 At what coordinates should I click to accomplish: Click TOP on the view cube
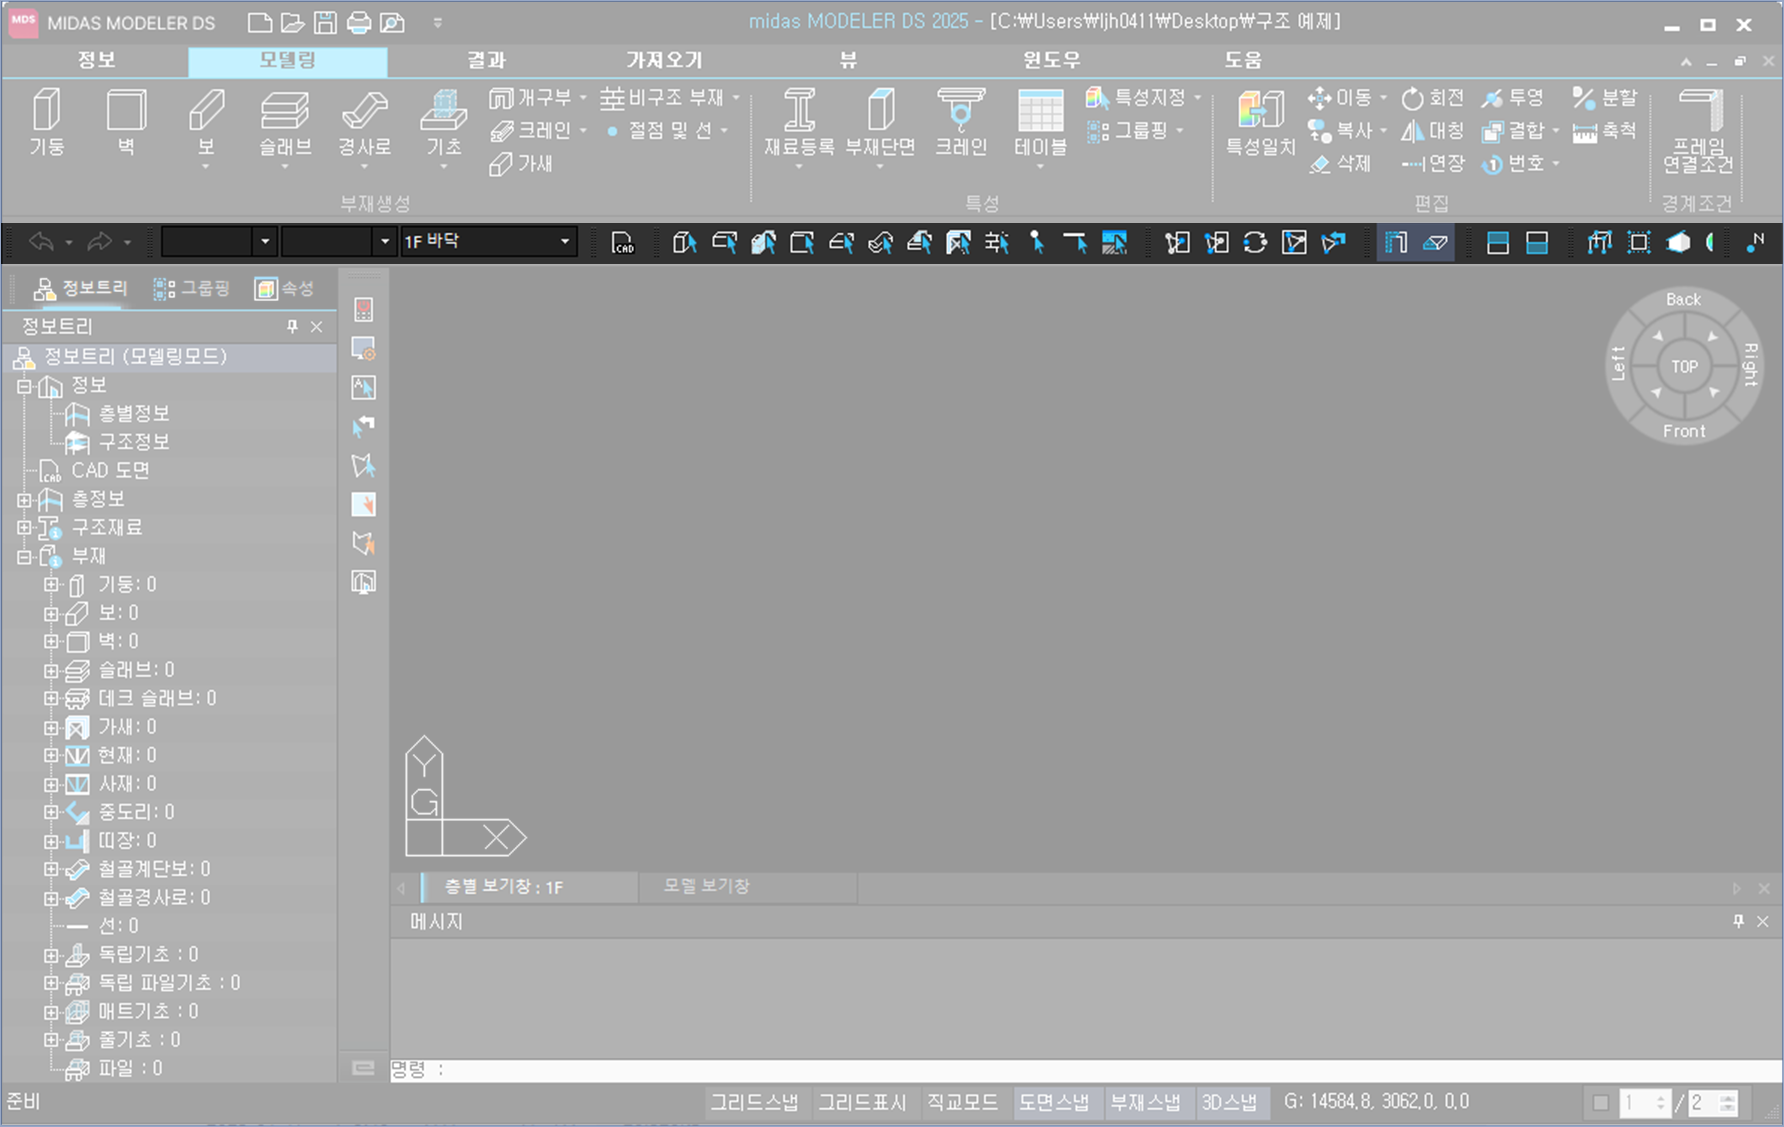(x=1684, y=367)
